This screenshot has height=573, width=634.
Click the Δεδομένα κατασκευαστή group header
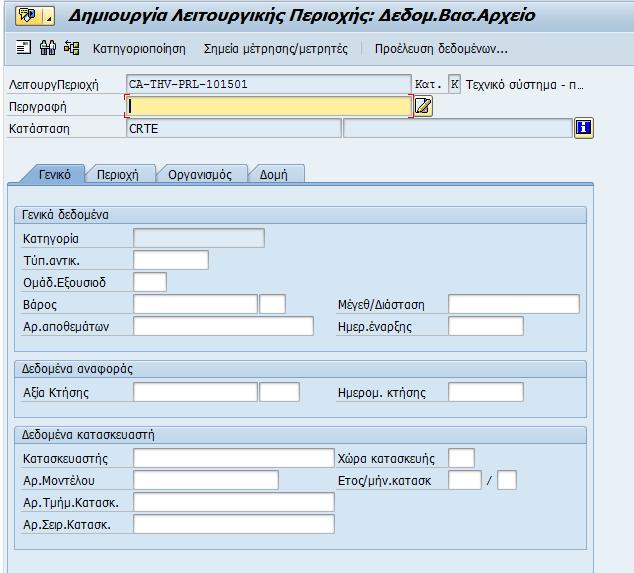[300, 435]
